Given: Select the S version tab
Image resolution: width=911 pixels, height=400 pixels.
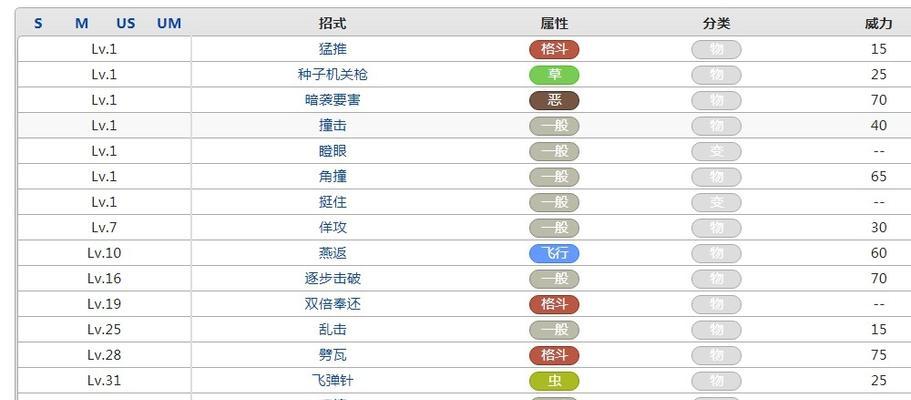Looking at the screenshot, I should click(x=38, y=24).
